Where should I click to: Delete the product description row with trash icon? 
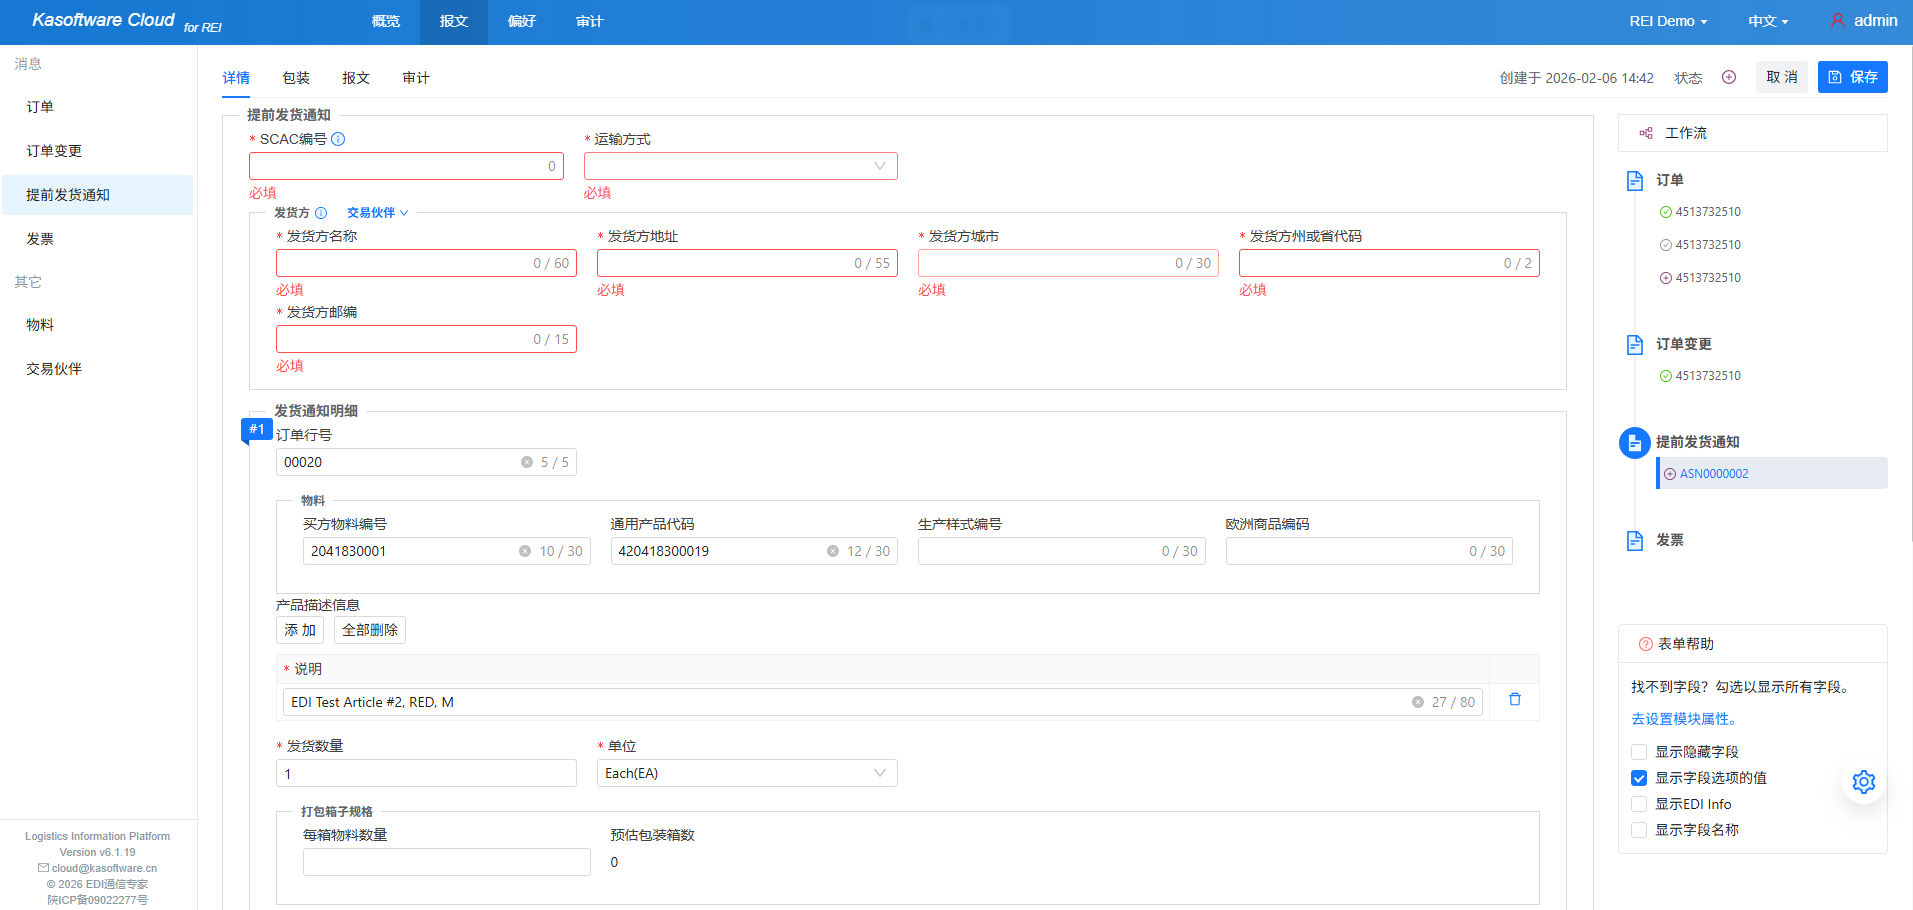tap(1515, 700)
